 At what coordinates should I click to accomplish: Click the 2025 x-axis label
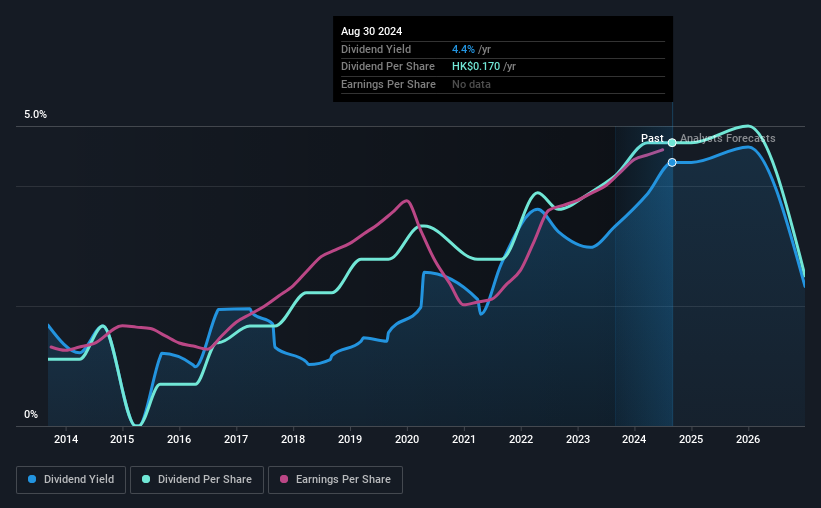pos(691,439)
